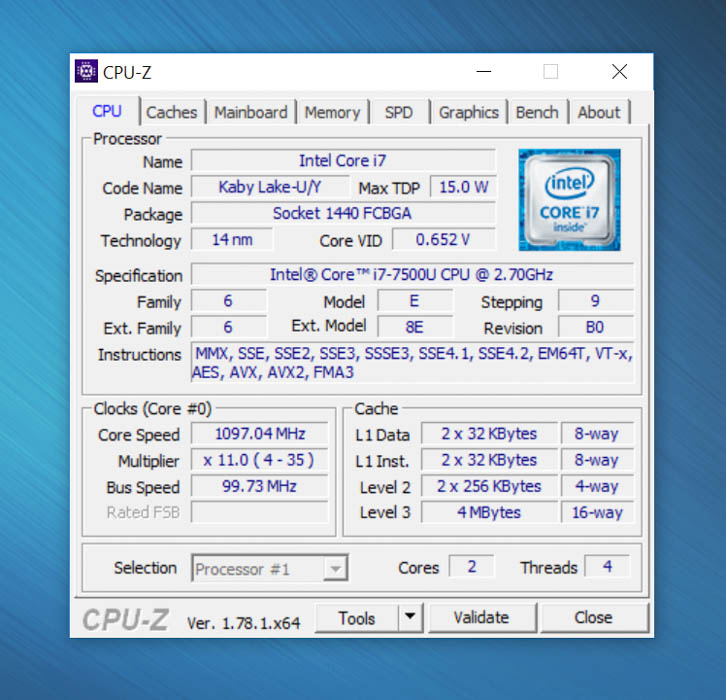Click the Ext. Family value 6
Screen dimensions: 726x700
point(229,327)
